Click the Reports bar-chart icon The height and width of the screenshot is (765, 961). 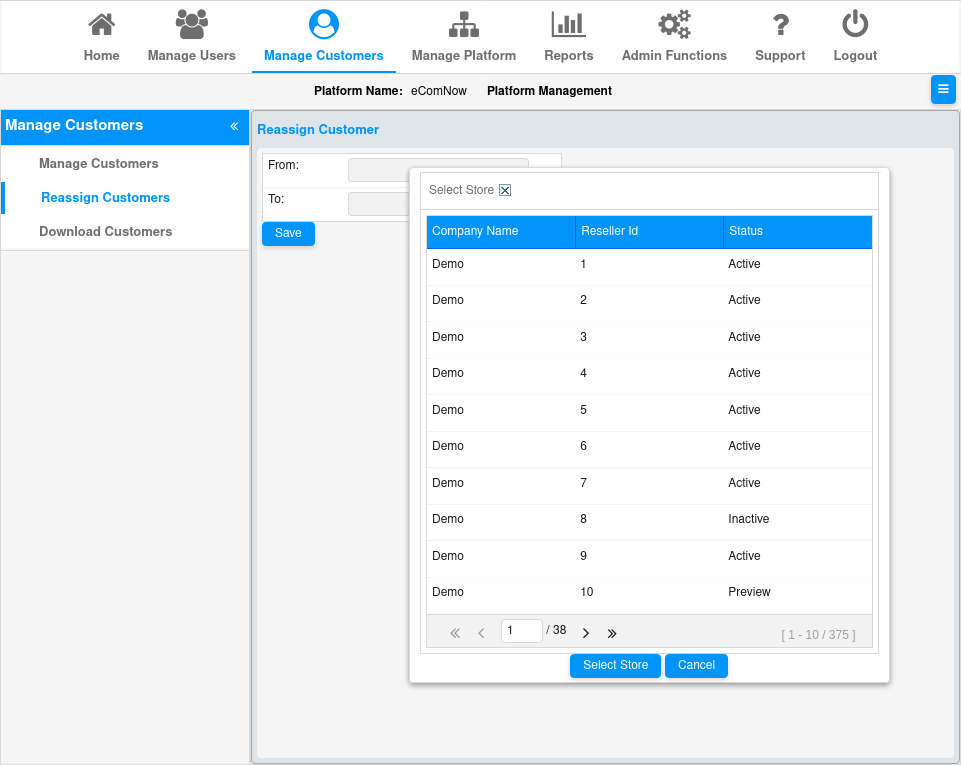(x=568, y=22)
